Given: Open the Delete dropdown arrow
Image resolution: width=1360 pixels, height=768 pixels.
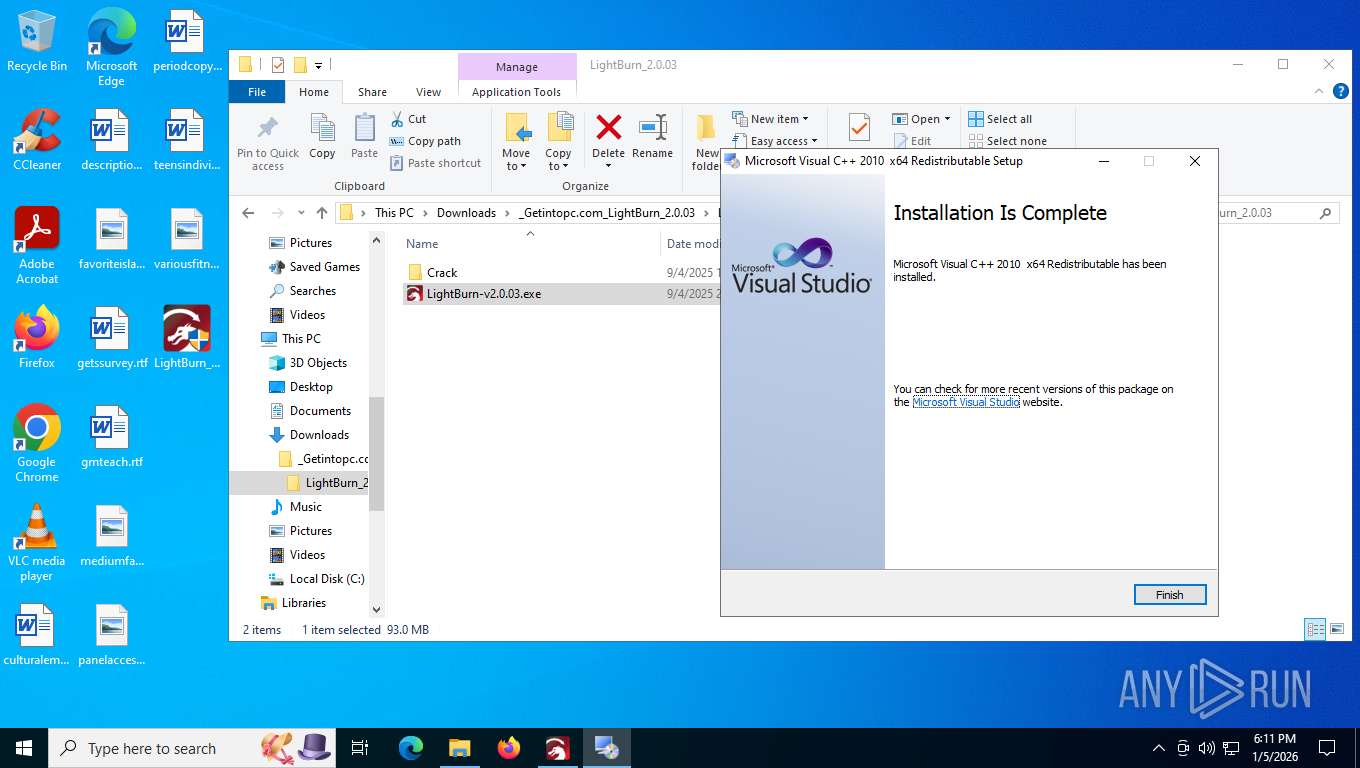Looking at the screenshot, I should [x=608, y=166].
